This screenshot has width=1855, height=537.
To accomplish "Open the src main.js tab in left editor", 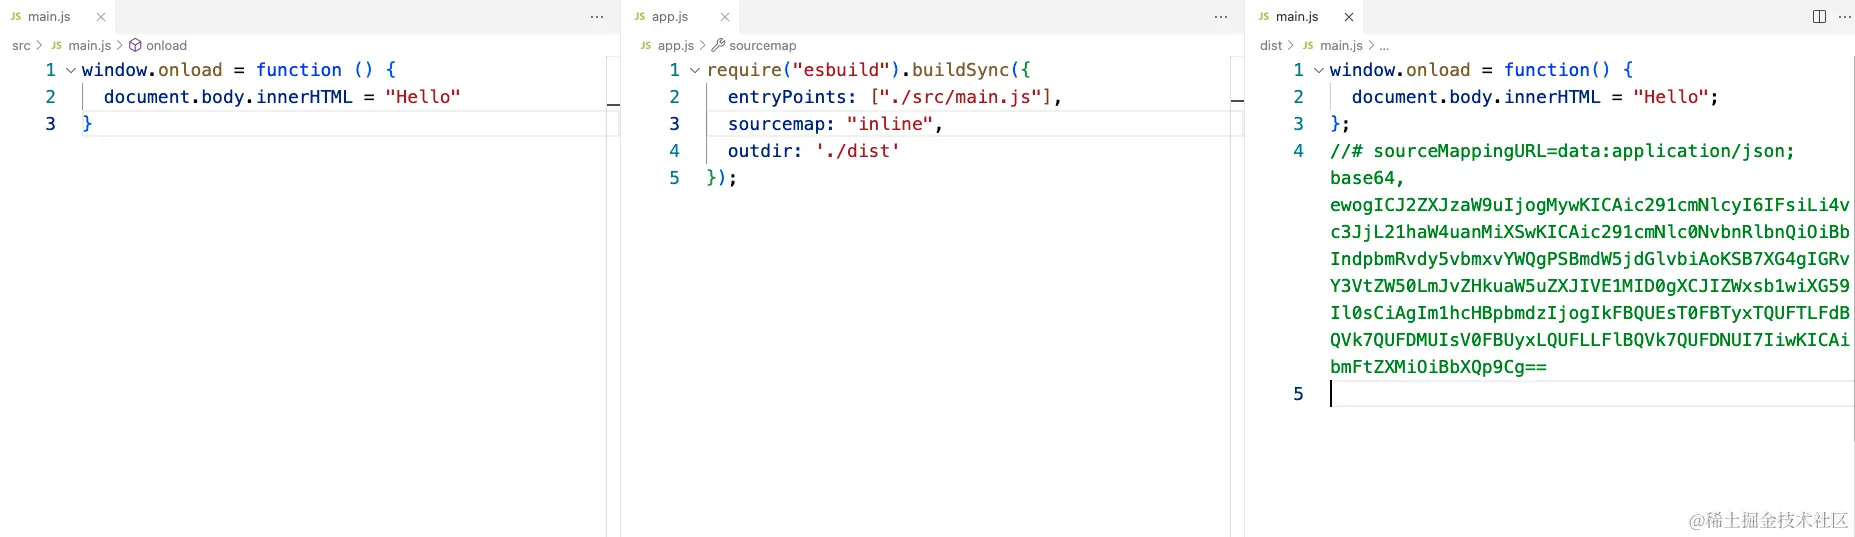I will tap(49, 17).
